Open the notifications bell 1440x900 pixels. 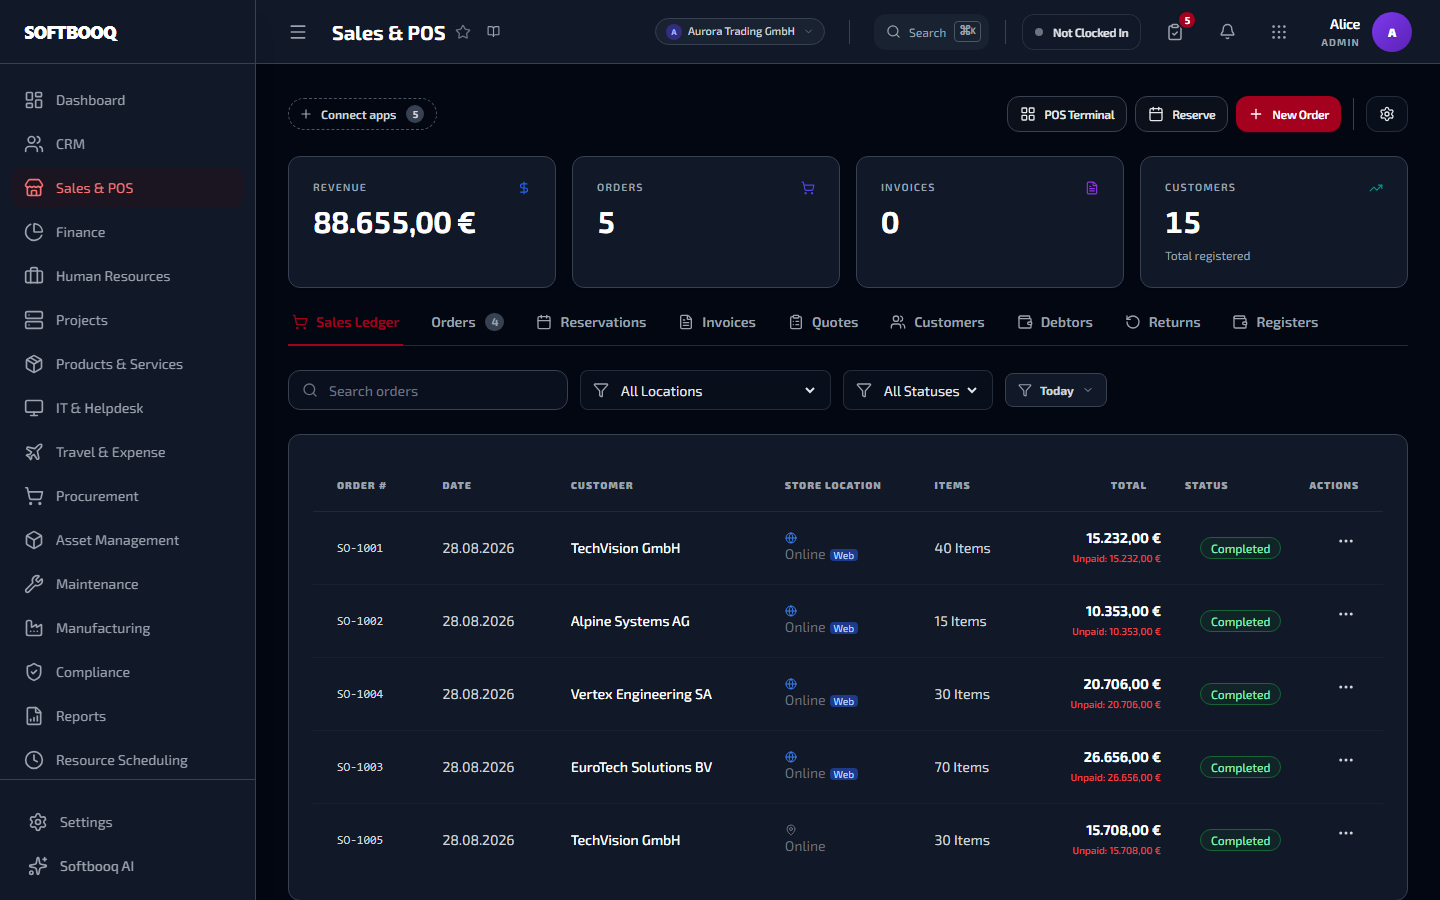point(1227,32)
